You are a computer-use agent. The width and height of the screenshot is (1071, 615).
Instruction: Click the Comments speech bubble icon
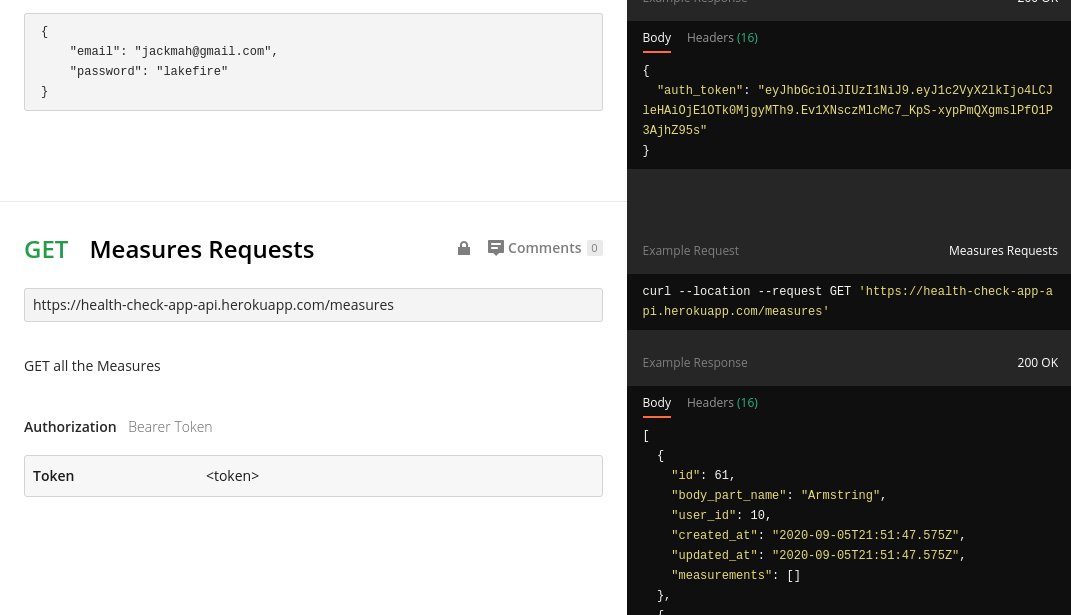(495, 248)
